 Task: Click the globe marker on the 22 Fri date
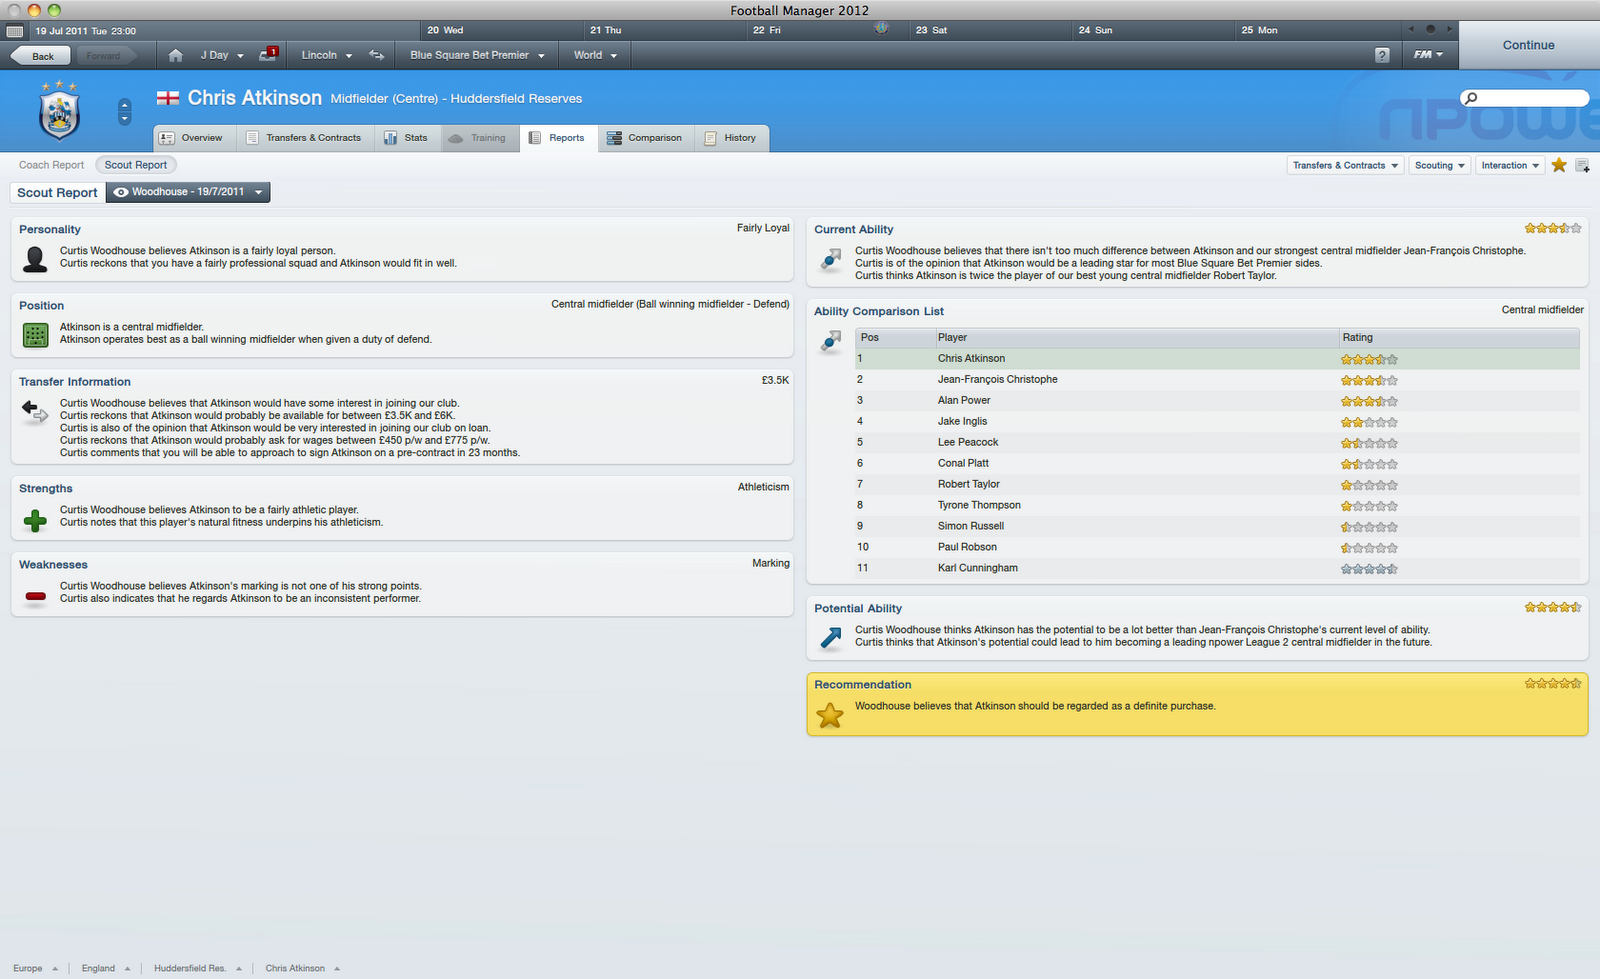click(x=881, y=28)
